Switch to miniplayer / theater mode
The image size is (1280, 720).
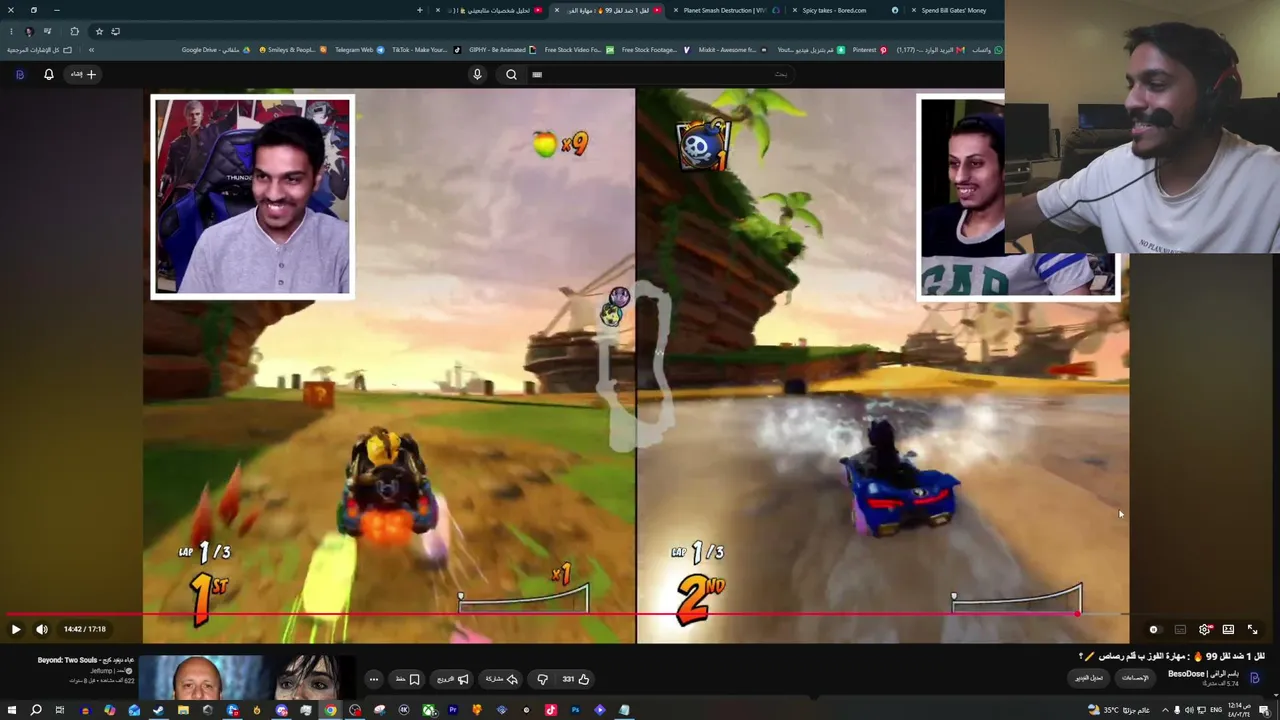point(1228,629)
